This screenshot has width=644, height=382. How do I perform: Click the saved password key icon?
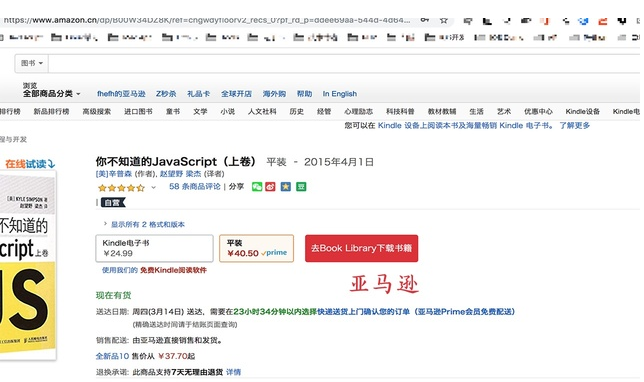click(x=425, y=20)
